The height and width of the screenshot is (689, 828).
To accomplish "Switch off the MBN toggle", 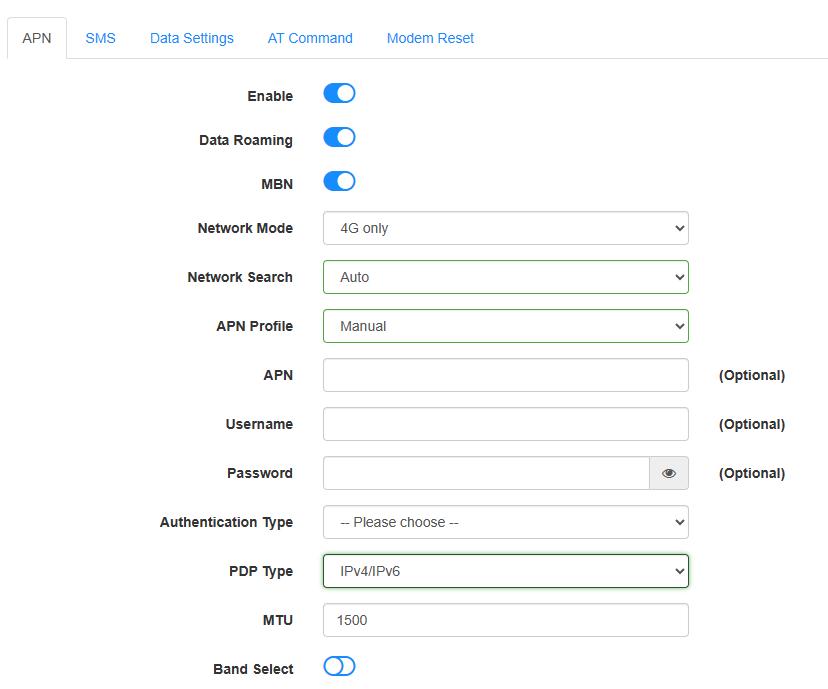I will point(339,182).
